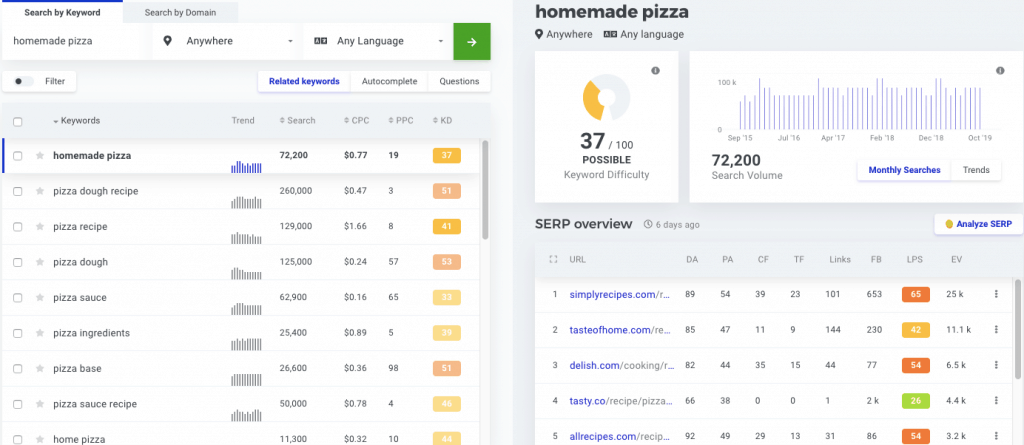
Task: Toggle the Filter switch
Action: tap(24, 82)
